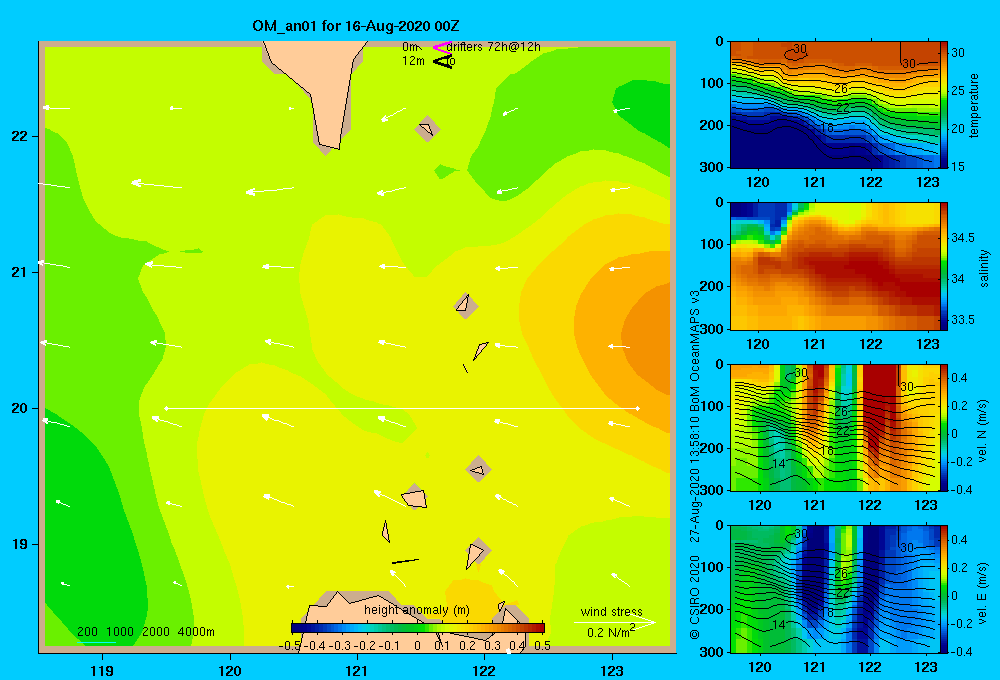Click the orange high anomaly center on the map's east edge

coord(647,338)
